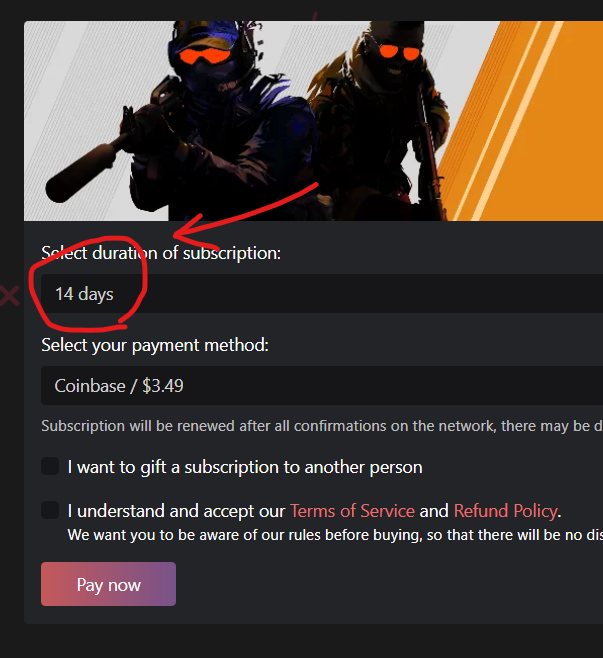
Task: Click the hand-drawn red arrow annotation
Action: 245,216
